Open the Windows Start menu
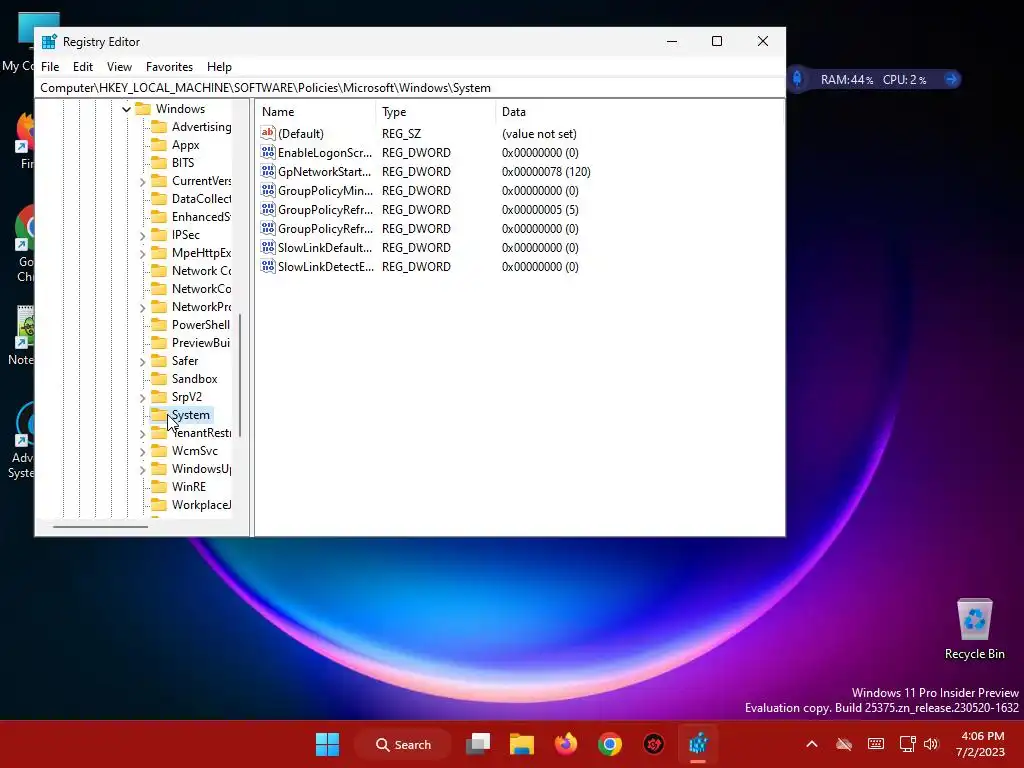 point(327,744)
